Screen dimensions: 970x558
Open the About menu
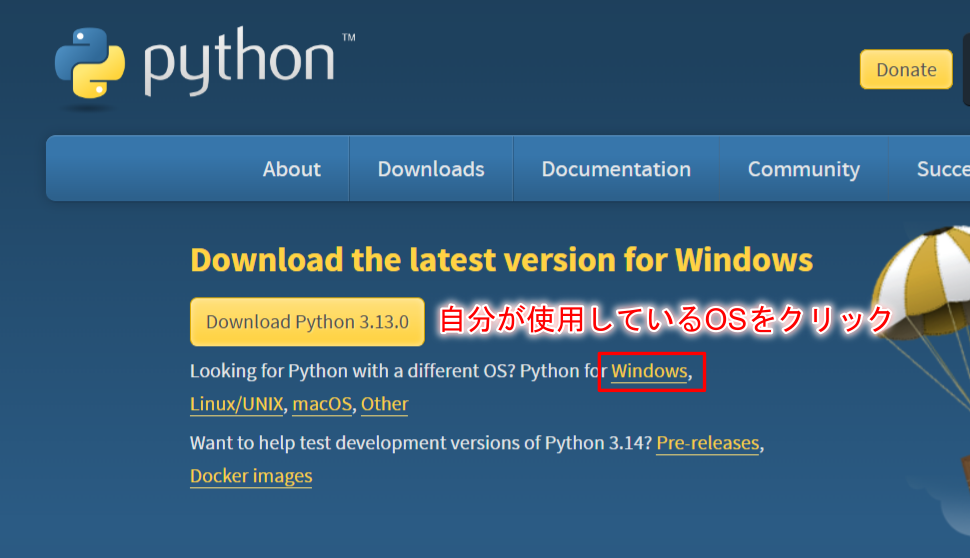[x=291, y=169]
